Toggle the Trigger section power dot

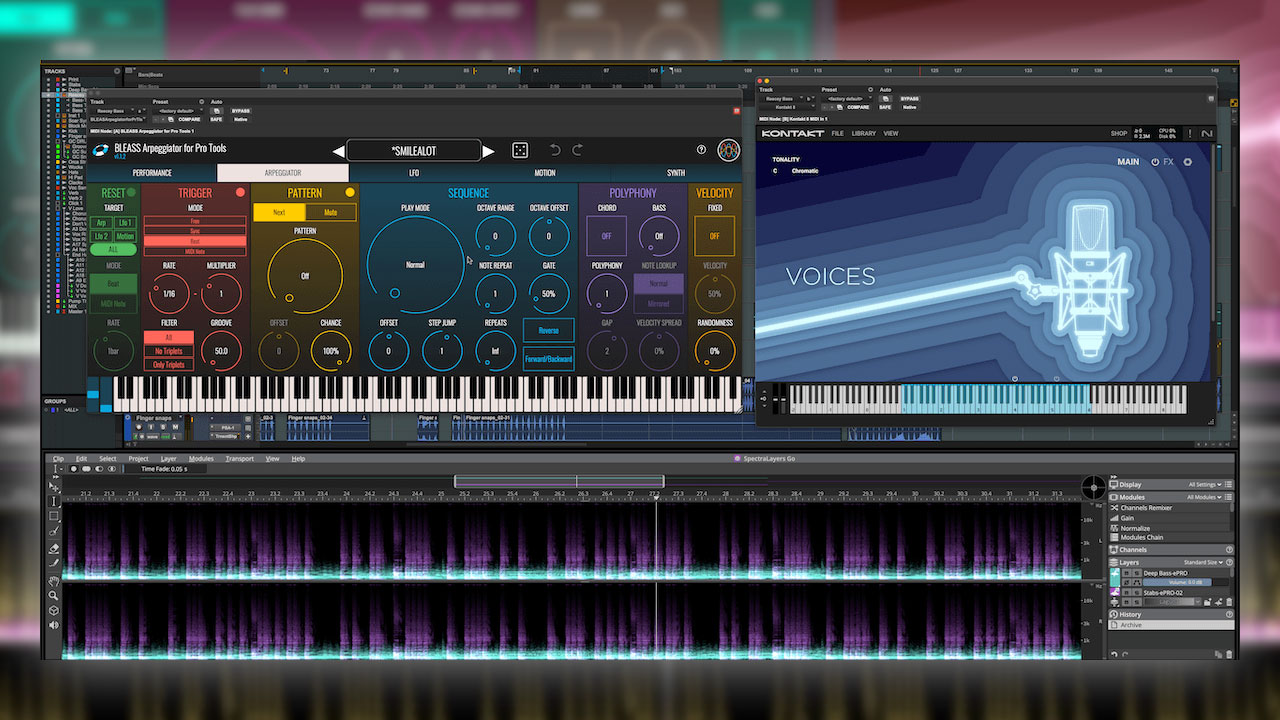(x=240, y=192)
